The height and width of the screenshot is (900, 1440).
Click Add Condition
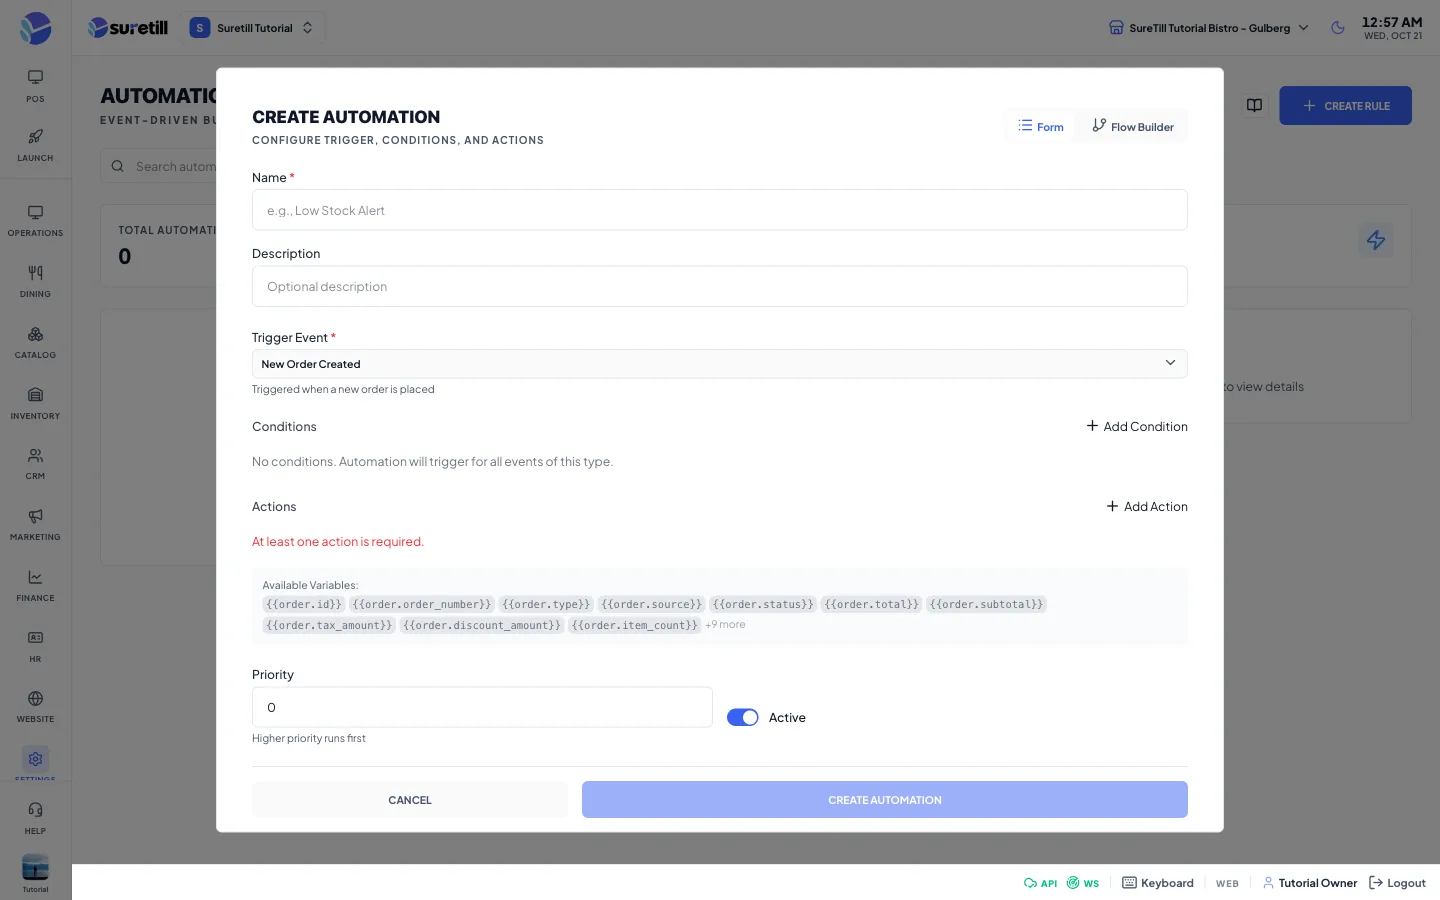coord(1137,426)
